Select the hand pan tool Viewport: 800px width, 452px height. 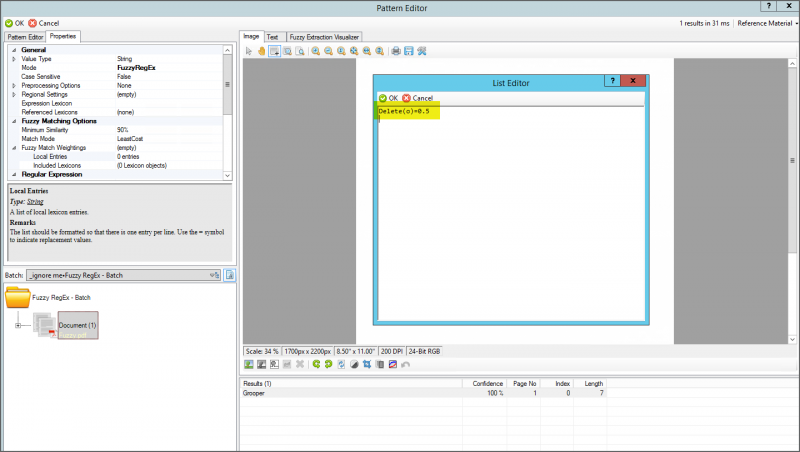(x=262, y=51)
